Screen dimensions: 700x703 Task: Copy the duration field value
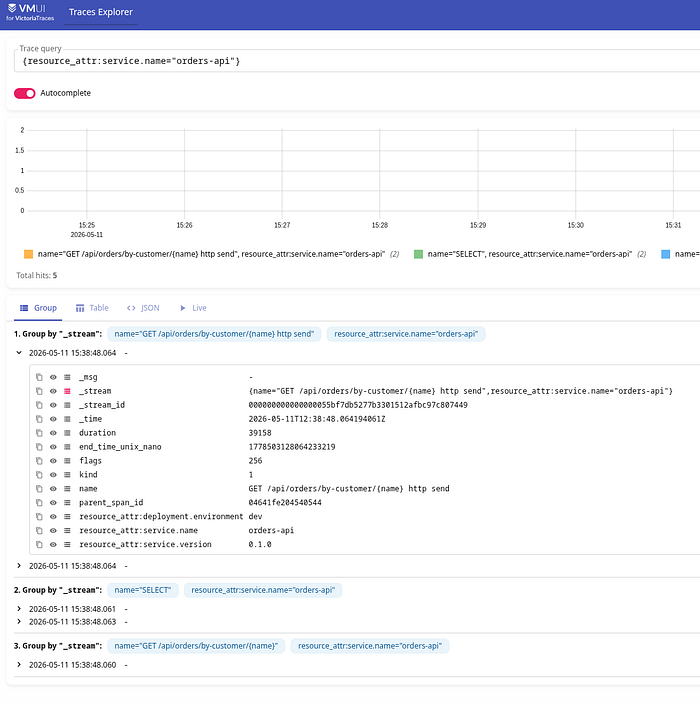point(39,433)
